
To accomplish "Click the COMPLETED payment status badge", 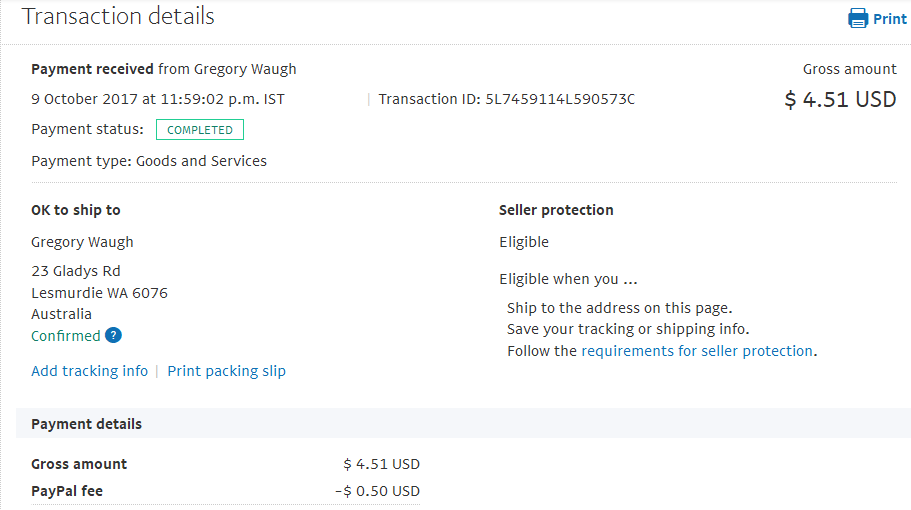I will click(x=200, y=130).
